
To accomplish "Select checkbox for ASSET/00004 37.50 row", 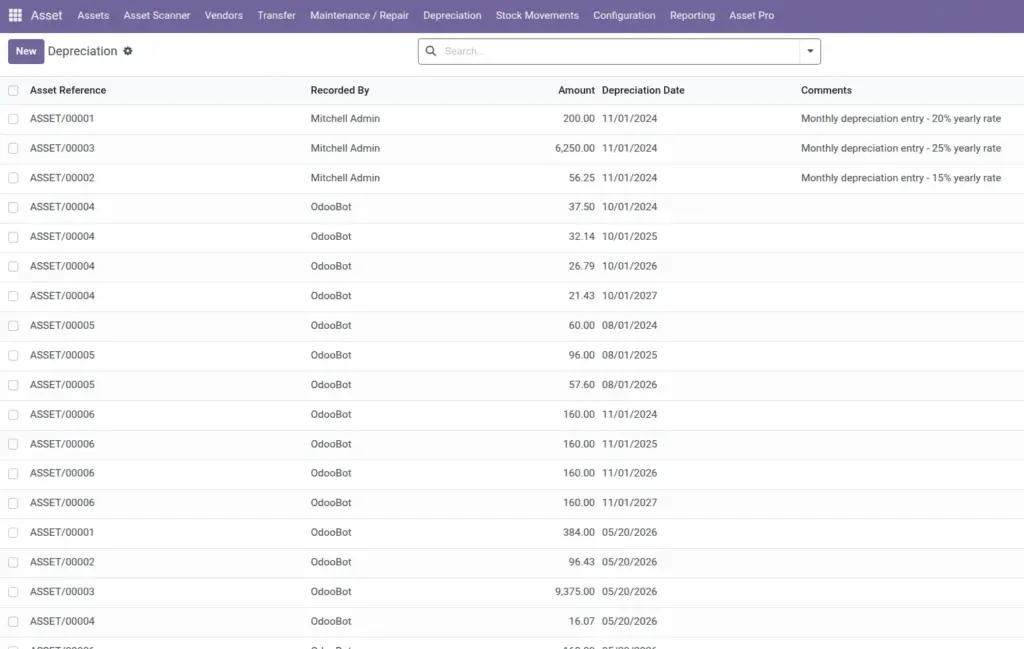I will 13,207.
